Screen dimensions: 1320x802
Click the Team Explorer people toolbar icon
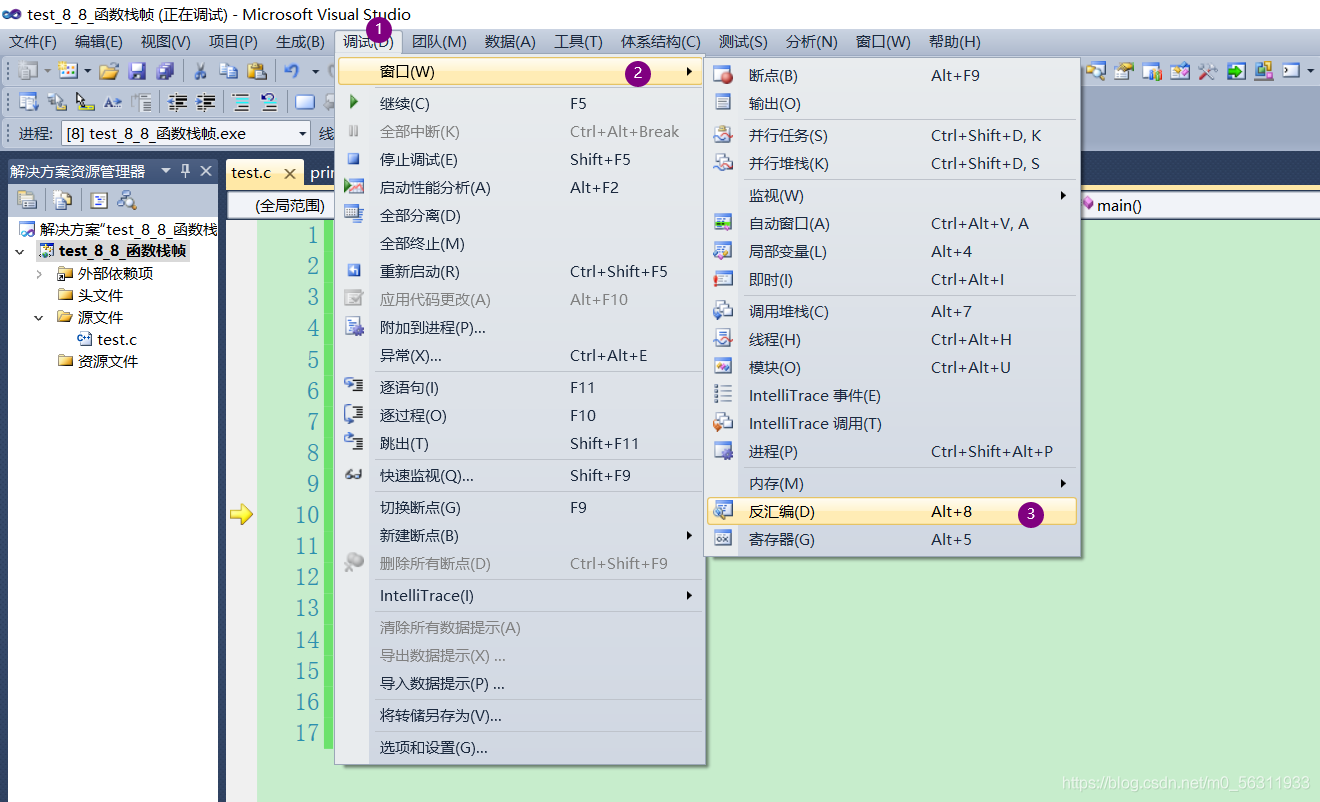1152,71
